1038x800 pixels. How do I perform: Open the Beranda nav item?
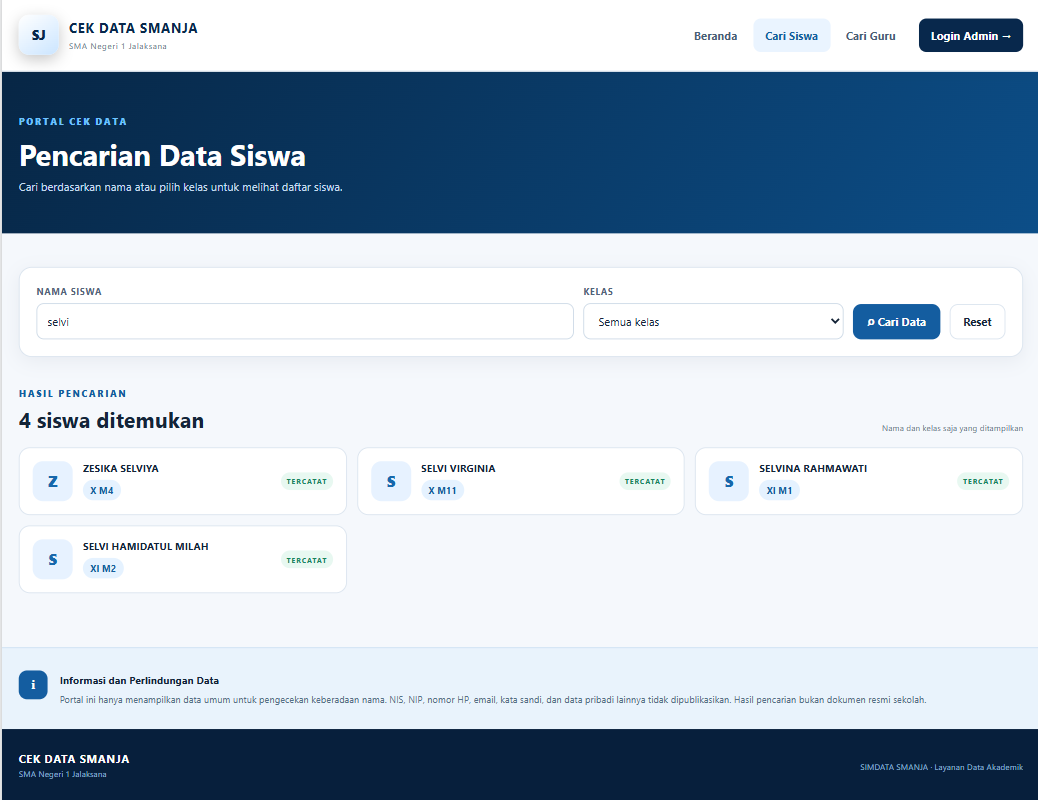point(716,36)
